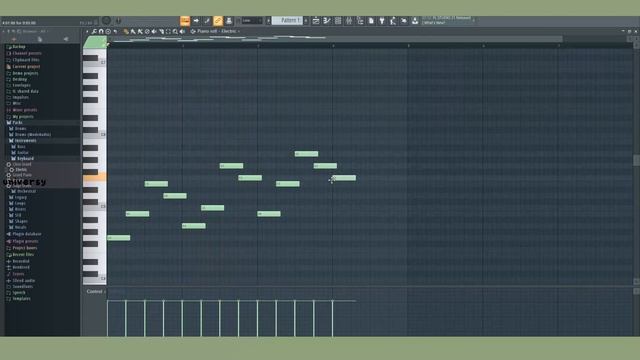
Task: Select the lowest first note in pattern
Action: (119, 238)
